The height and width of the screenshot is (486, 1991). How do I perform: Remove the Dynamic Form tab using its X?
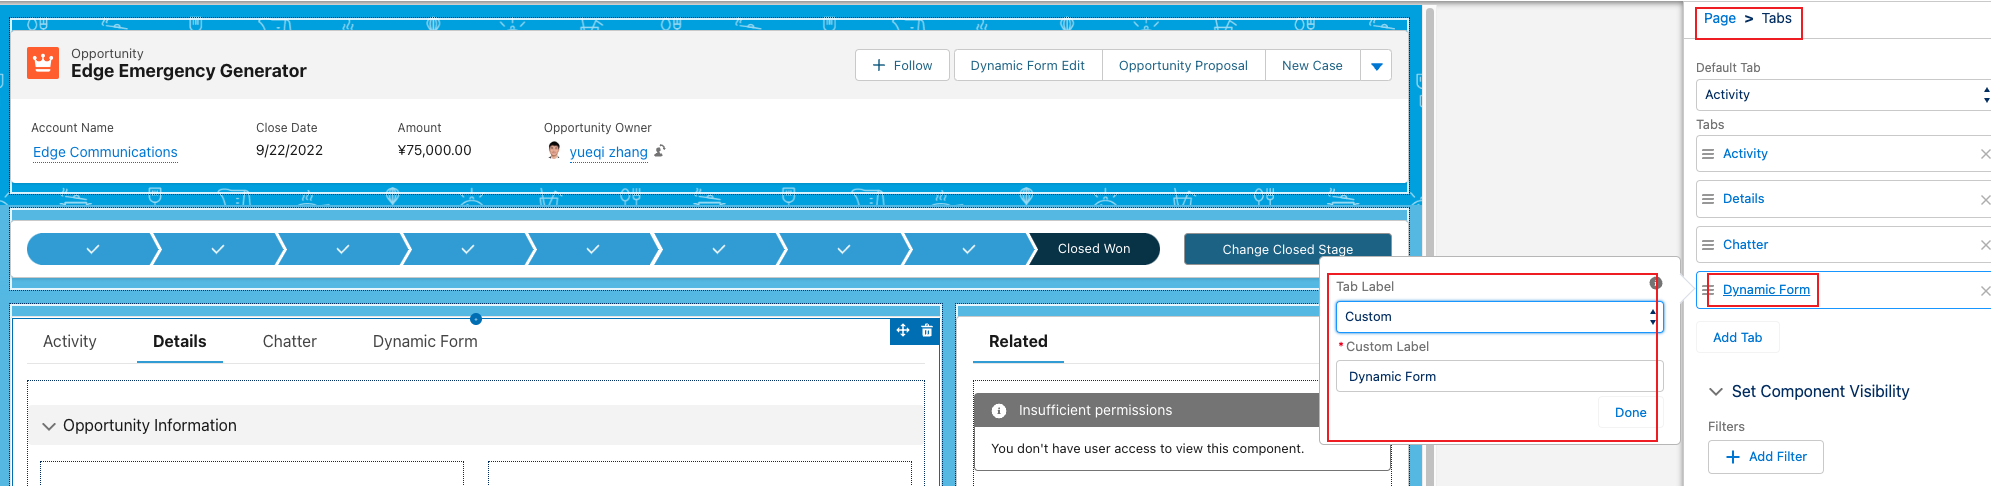coord(1985,291)
